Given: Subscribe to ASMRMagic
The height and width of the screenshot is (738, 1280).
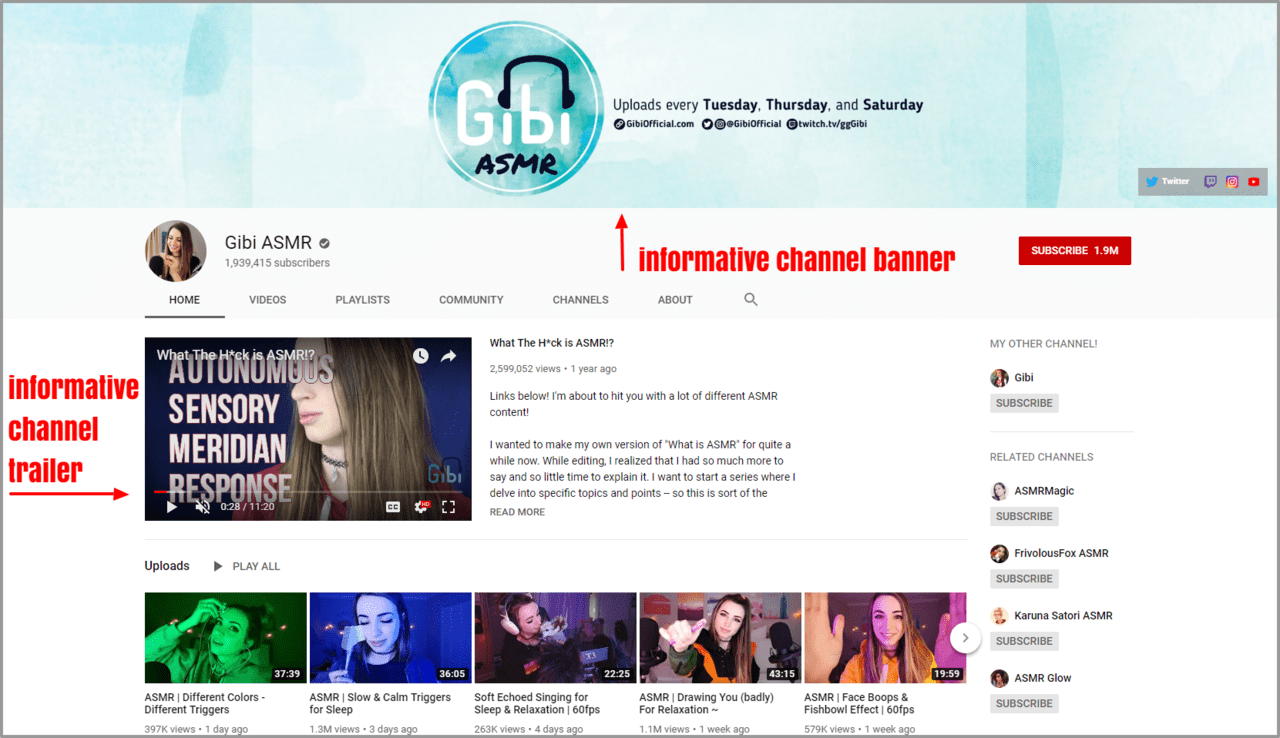Looking at the screenshot, I should point(1024,516).
